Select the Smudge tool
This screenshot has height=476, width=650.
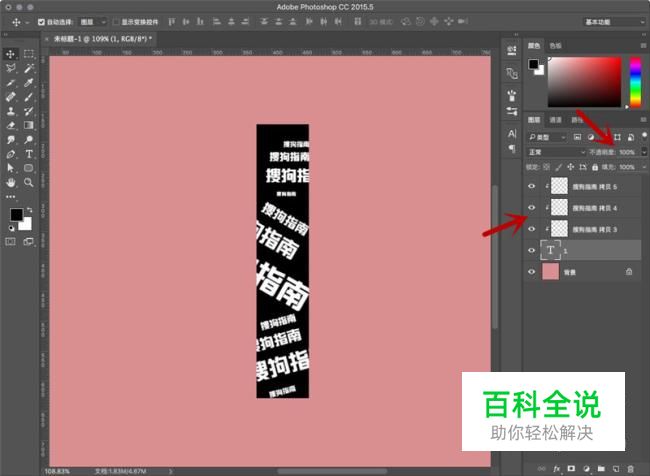[10, 140]
